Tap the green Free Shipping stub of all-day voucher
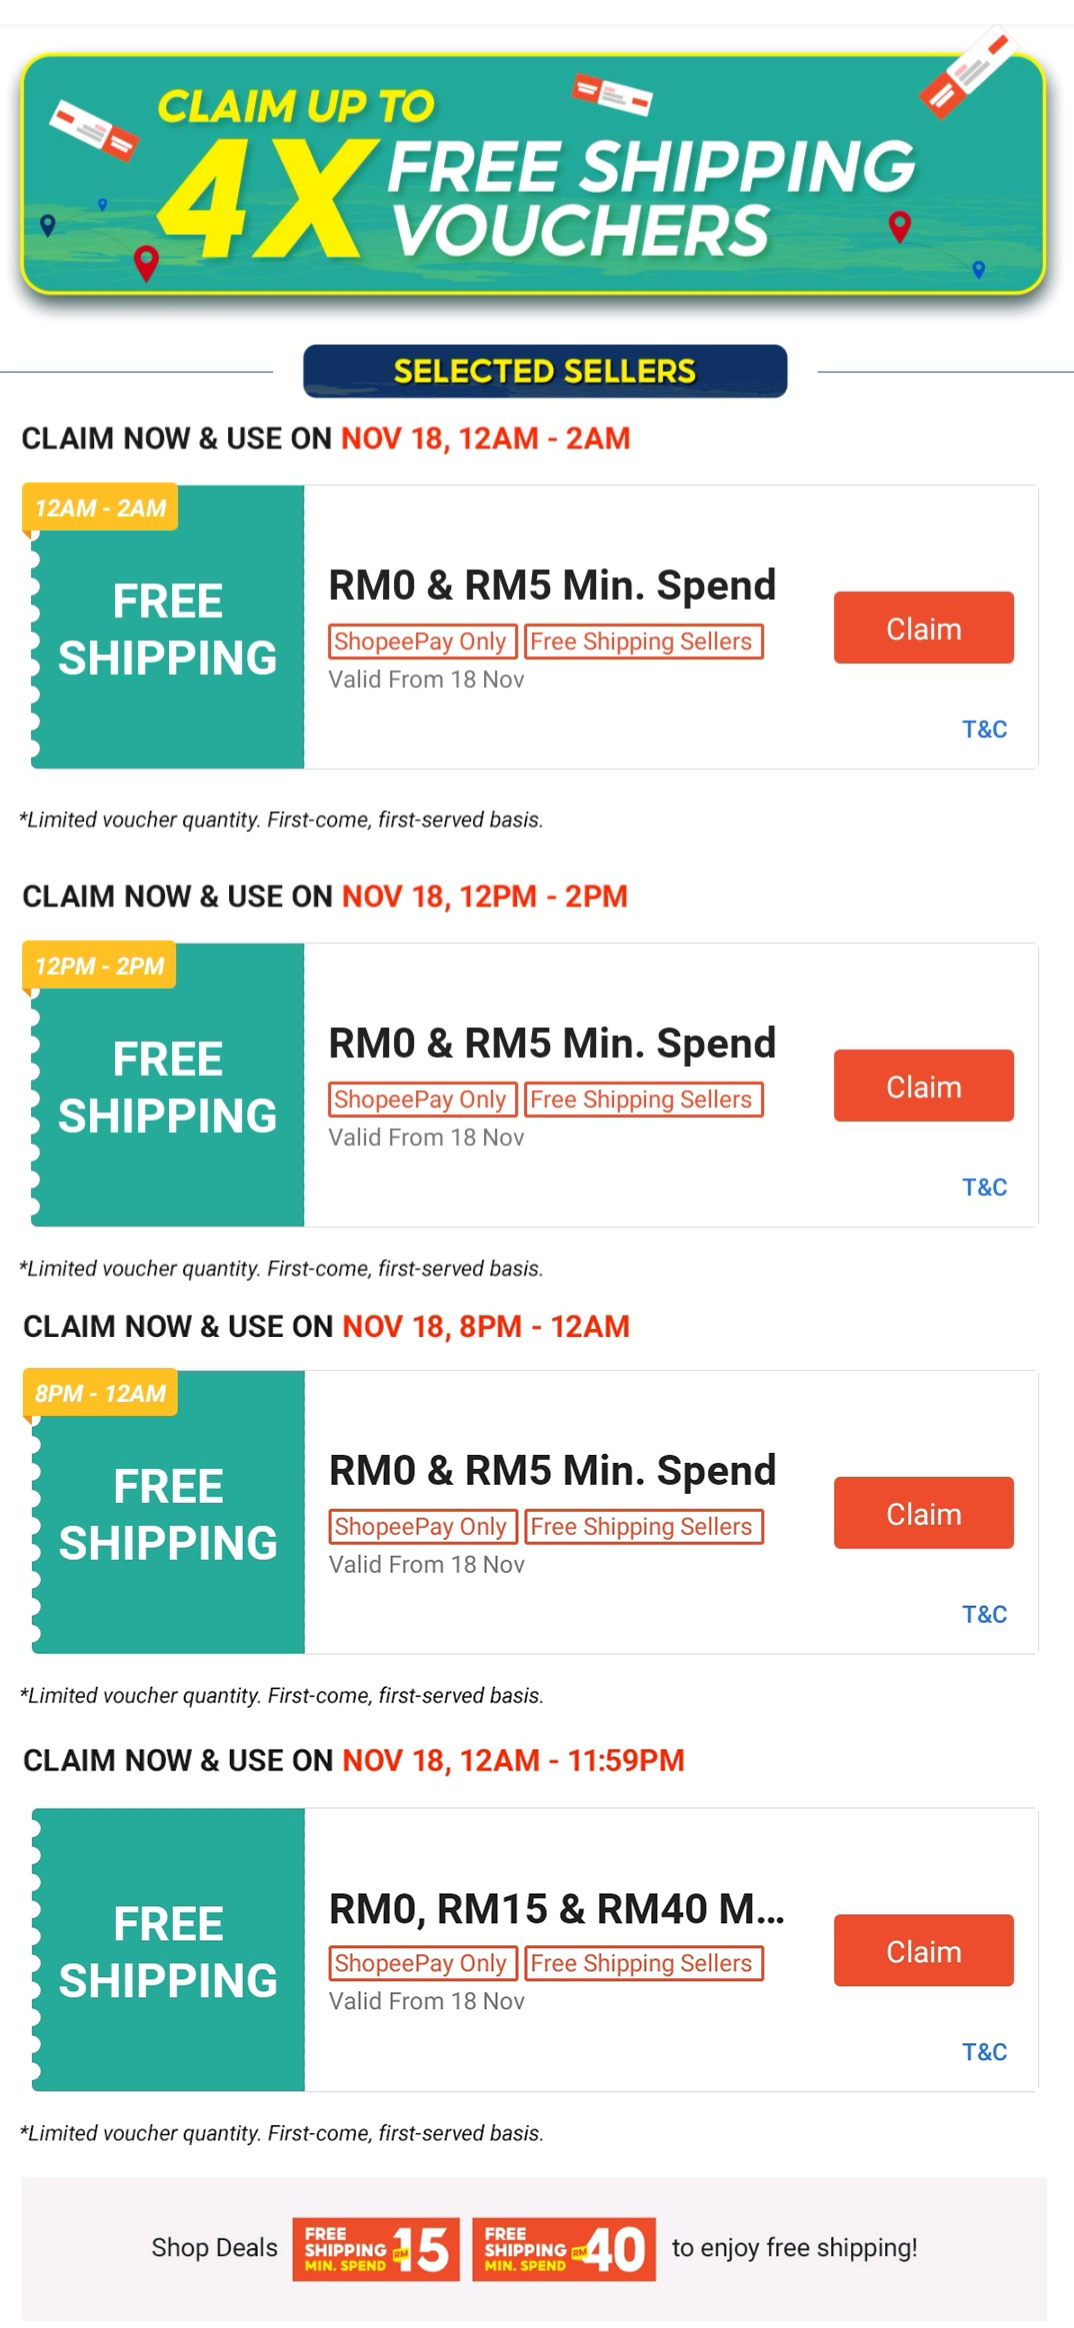Viewport: 1074px width, 2328px height. pyautogui.click(x=168, y=1952)
